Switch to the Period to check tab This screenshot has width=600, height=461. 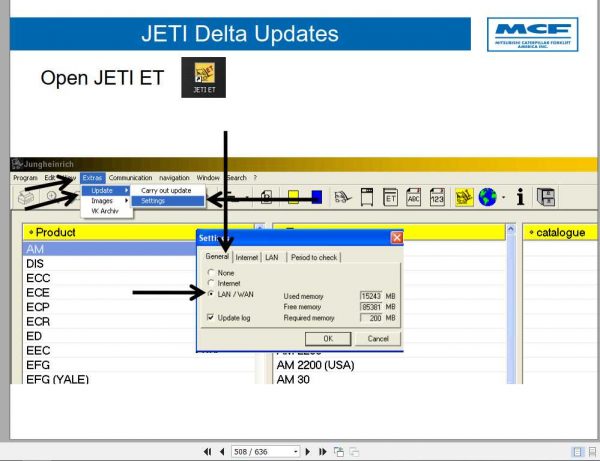[314, 257]
